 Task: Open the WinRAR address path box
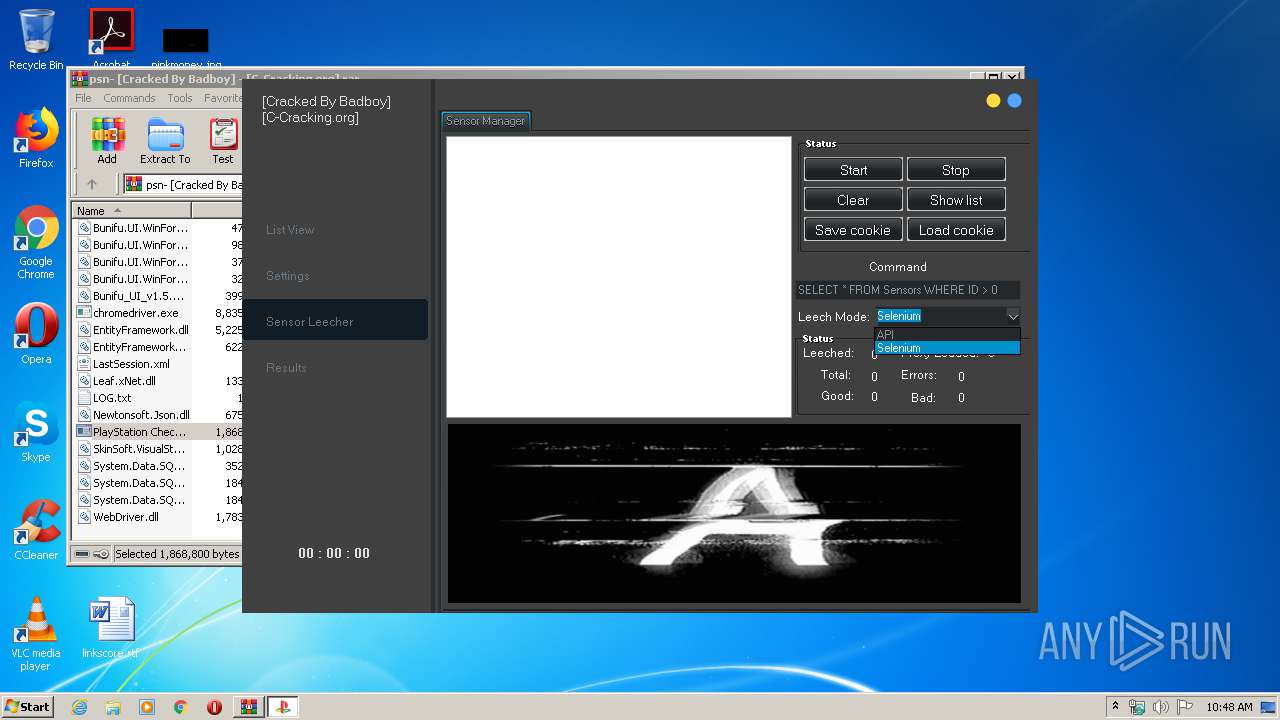[183, 184]
